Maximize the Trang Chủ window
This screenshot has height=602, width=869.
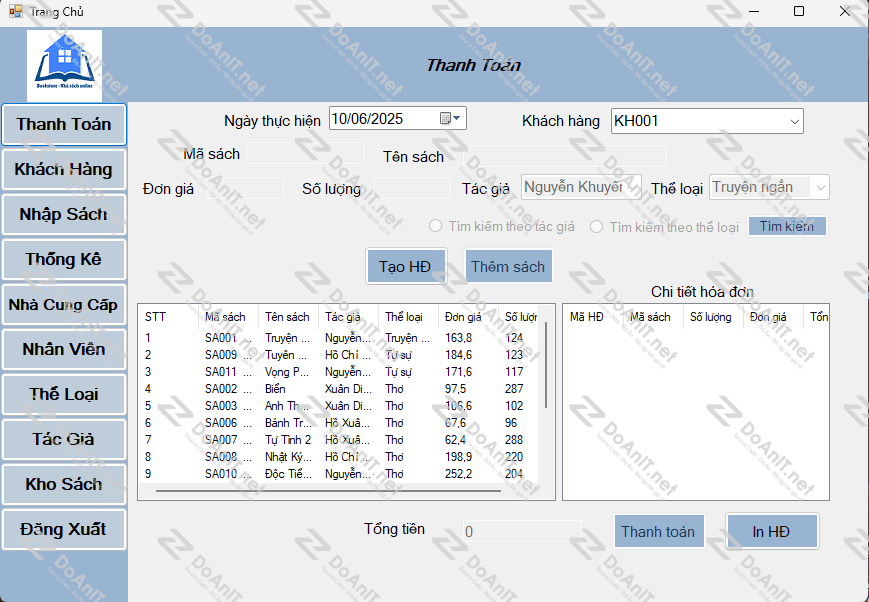(x=798, y=11)
